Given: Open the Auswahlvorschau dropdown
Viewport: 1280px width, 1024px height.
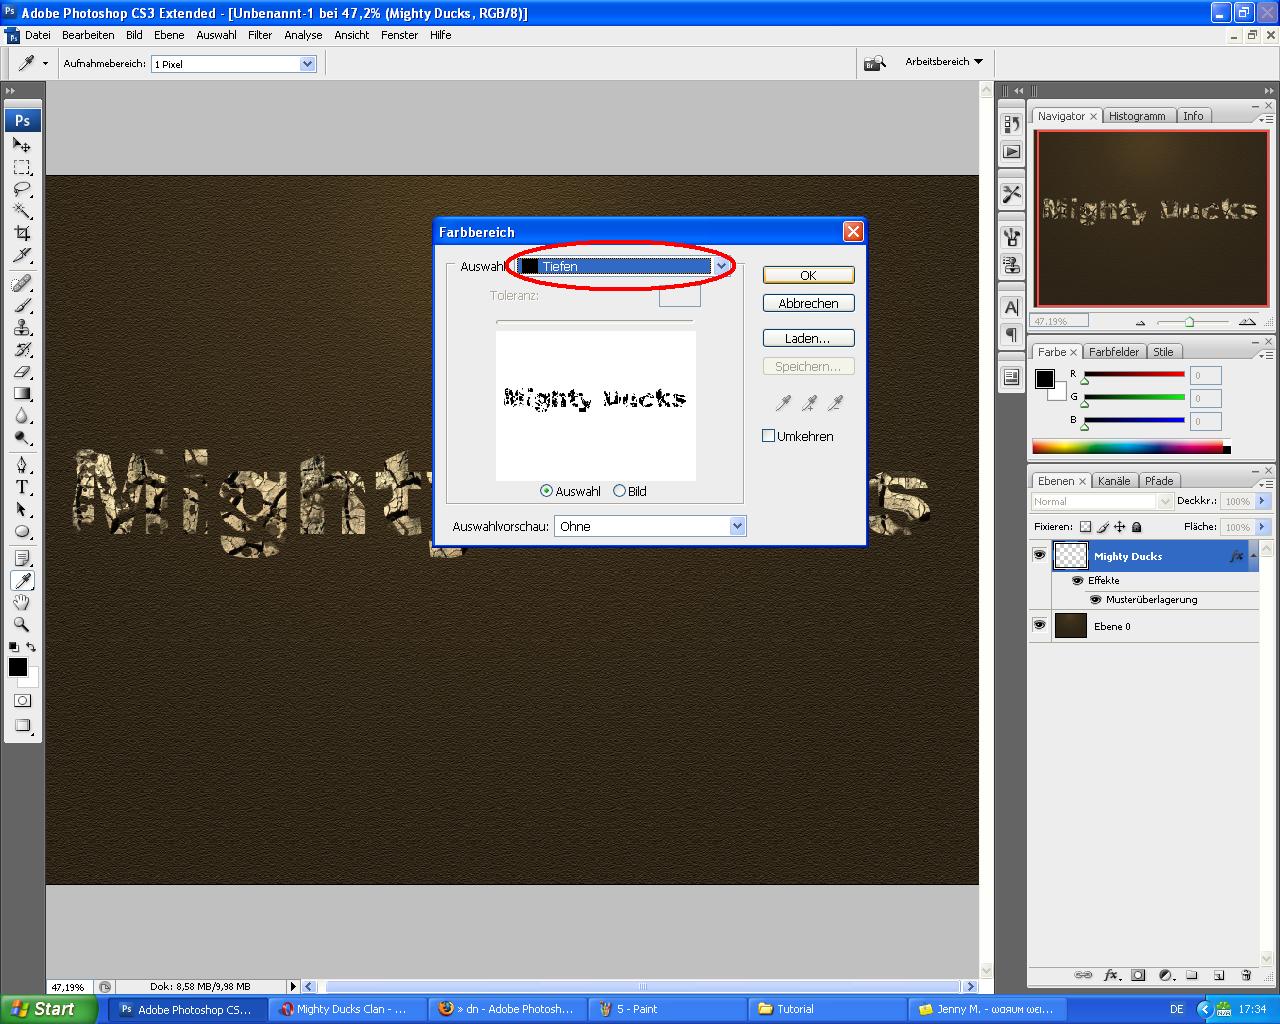Looking at the screenshot, I should (x=737, y=526).
